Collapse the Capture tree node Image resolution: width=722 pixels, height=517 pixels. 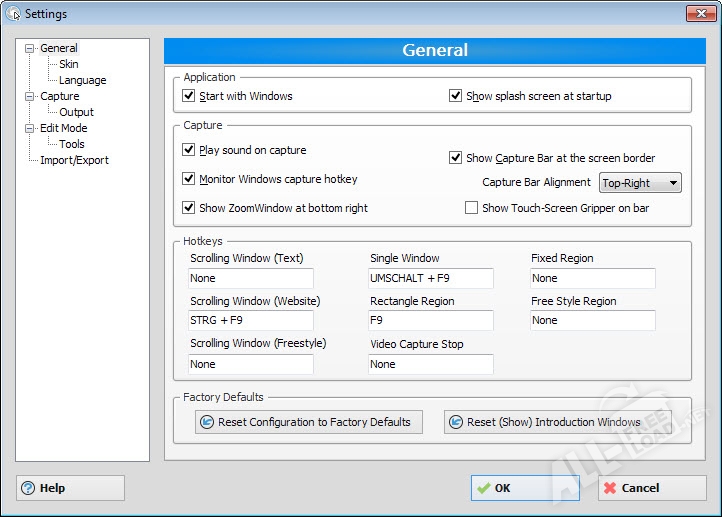point(30,96)
